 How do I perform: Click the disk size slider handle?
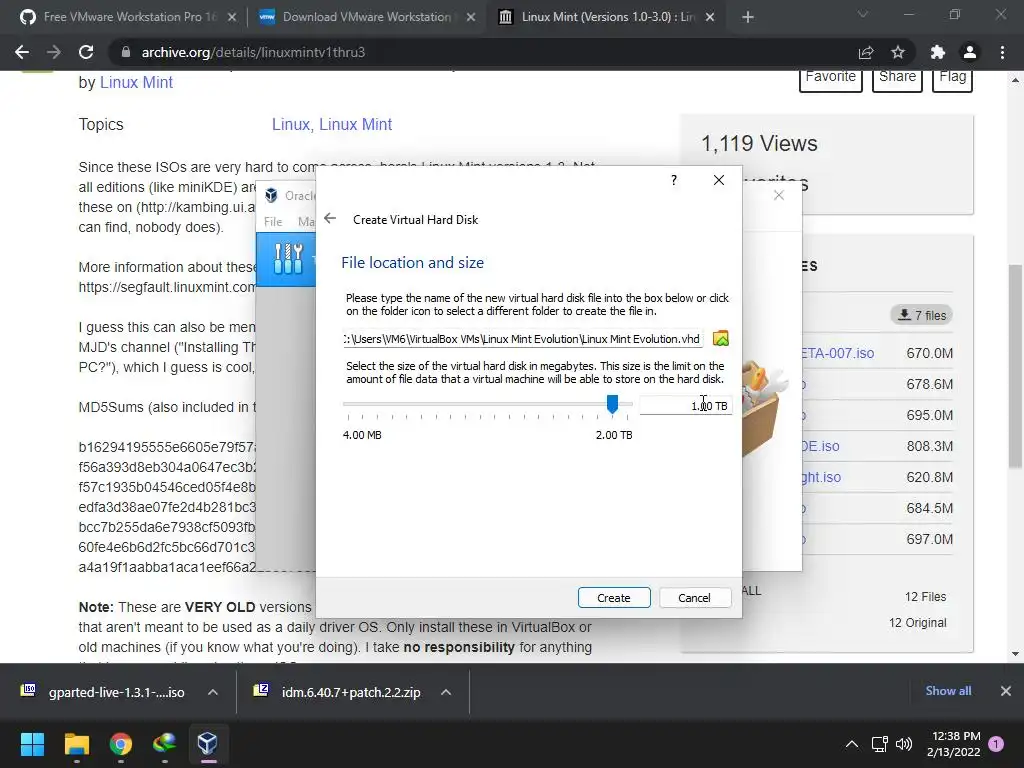612,404
